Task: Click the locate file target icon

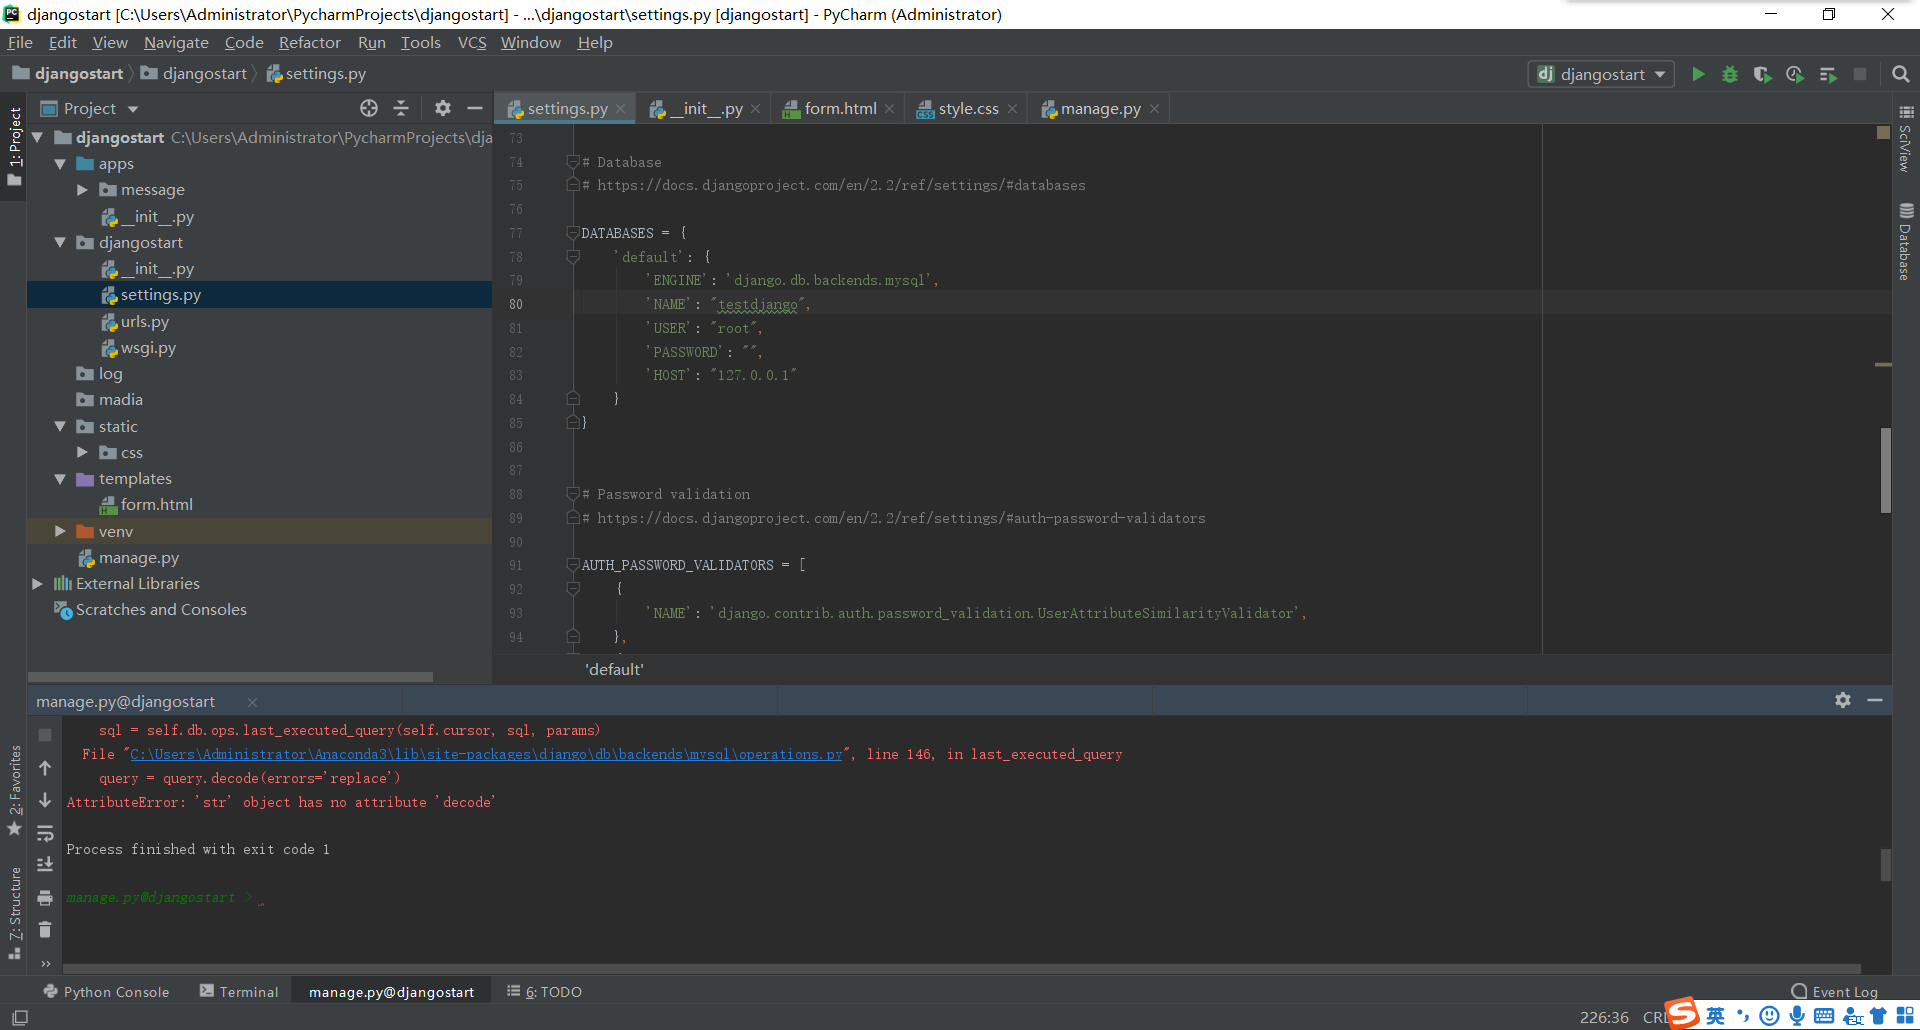Action: click(369, 108)
